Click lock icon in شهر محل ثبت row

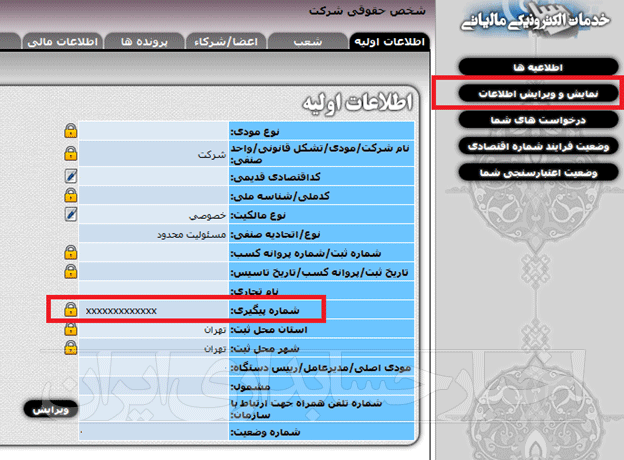(x=71, y=348)
